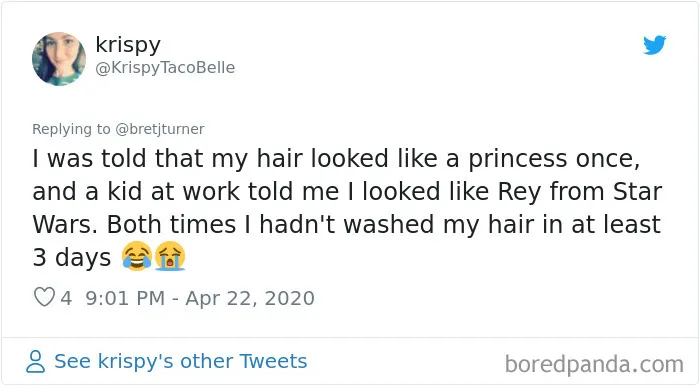Click the boredpanda.com watermark
The width and height of the screenshot is (700, 386).
coord(594,364)
